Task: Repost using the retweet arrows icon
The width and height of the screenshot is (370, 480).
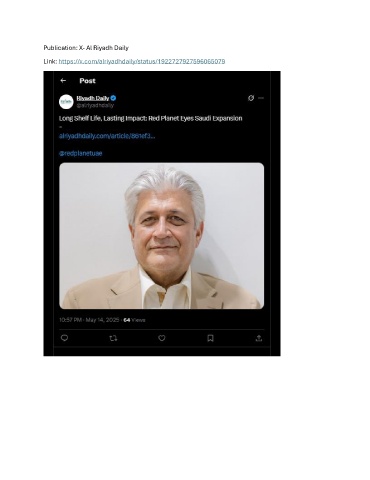Action: click(113, 338)
